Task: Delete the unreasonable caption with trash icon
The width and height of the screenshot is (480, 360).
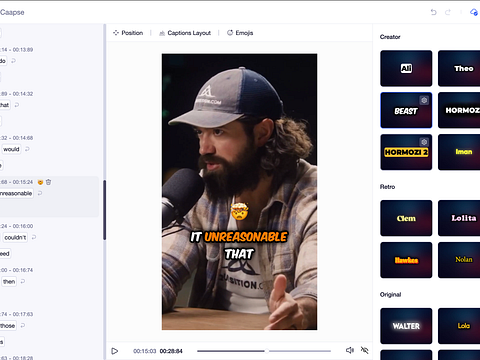Action: (x=49, y=182)
